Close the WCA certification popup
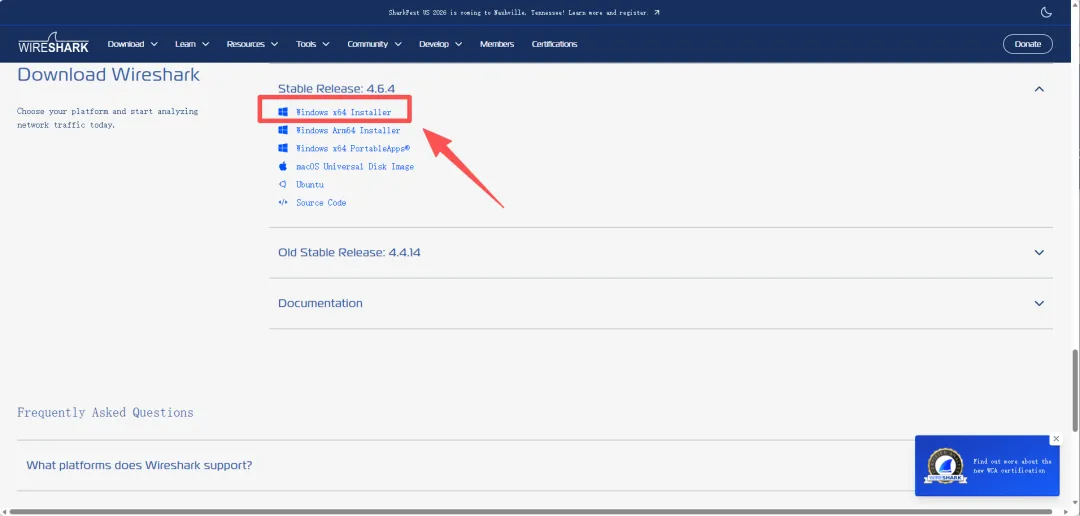Viewport: 1080px width, 516px height. [x=1056, y=439]
